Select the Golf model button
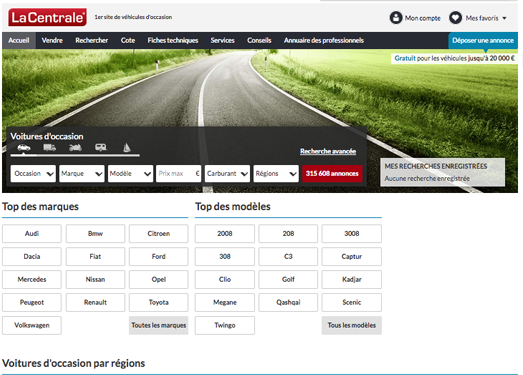 coord(288,280)
